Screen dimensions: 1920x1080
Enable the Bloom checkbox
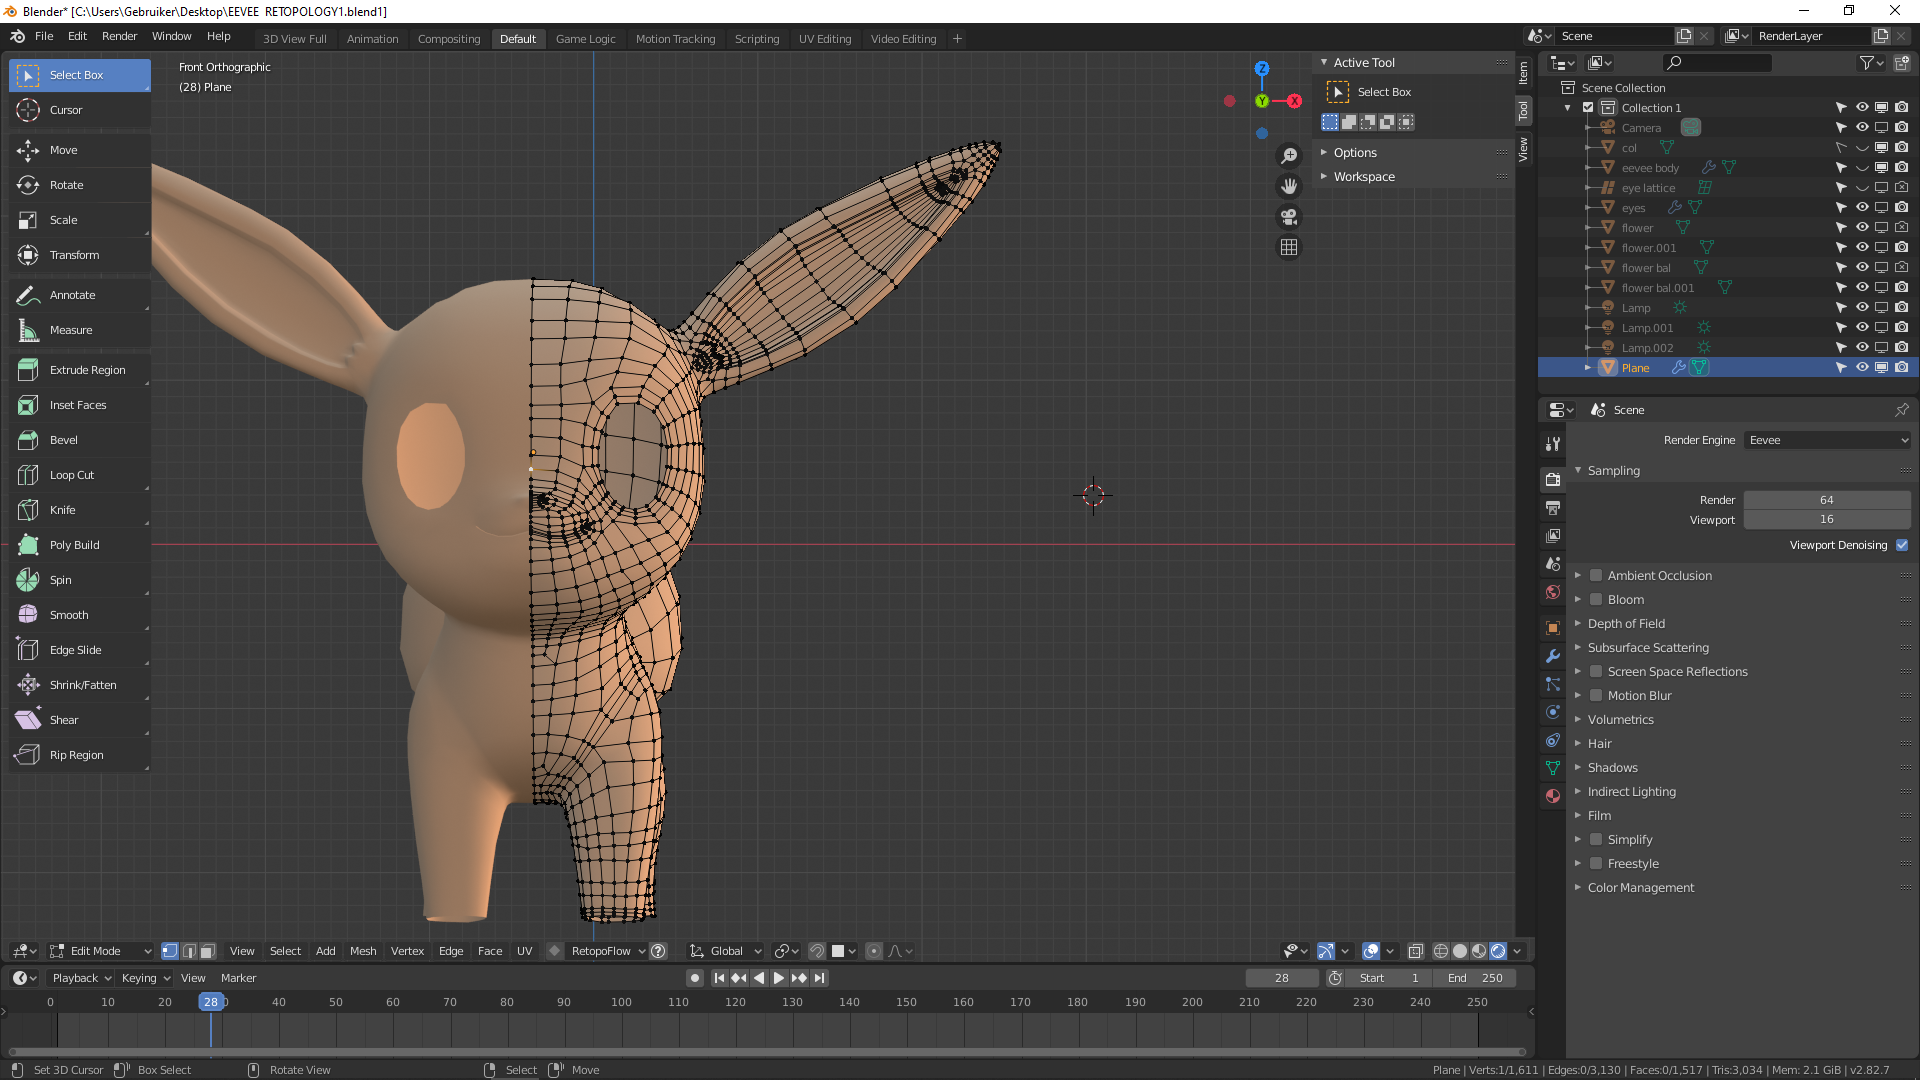[1597, 600]
